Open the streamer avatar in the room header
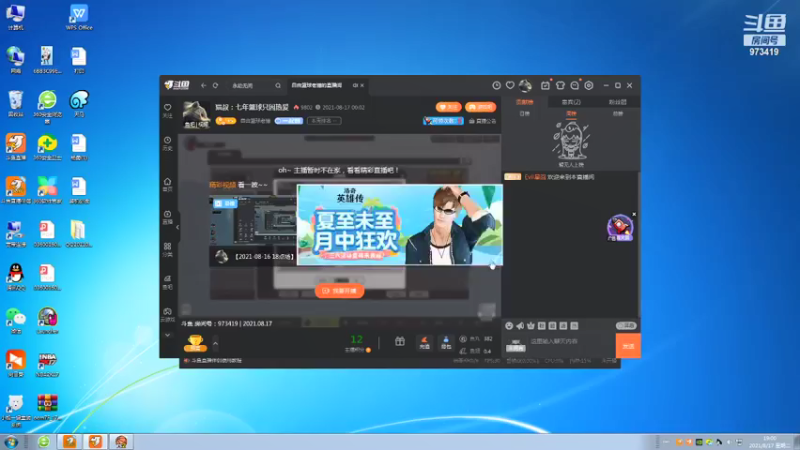 click(x=196, y=114)
